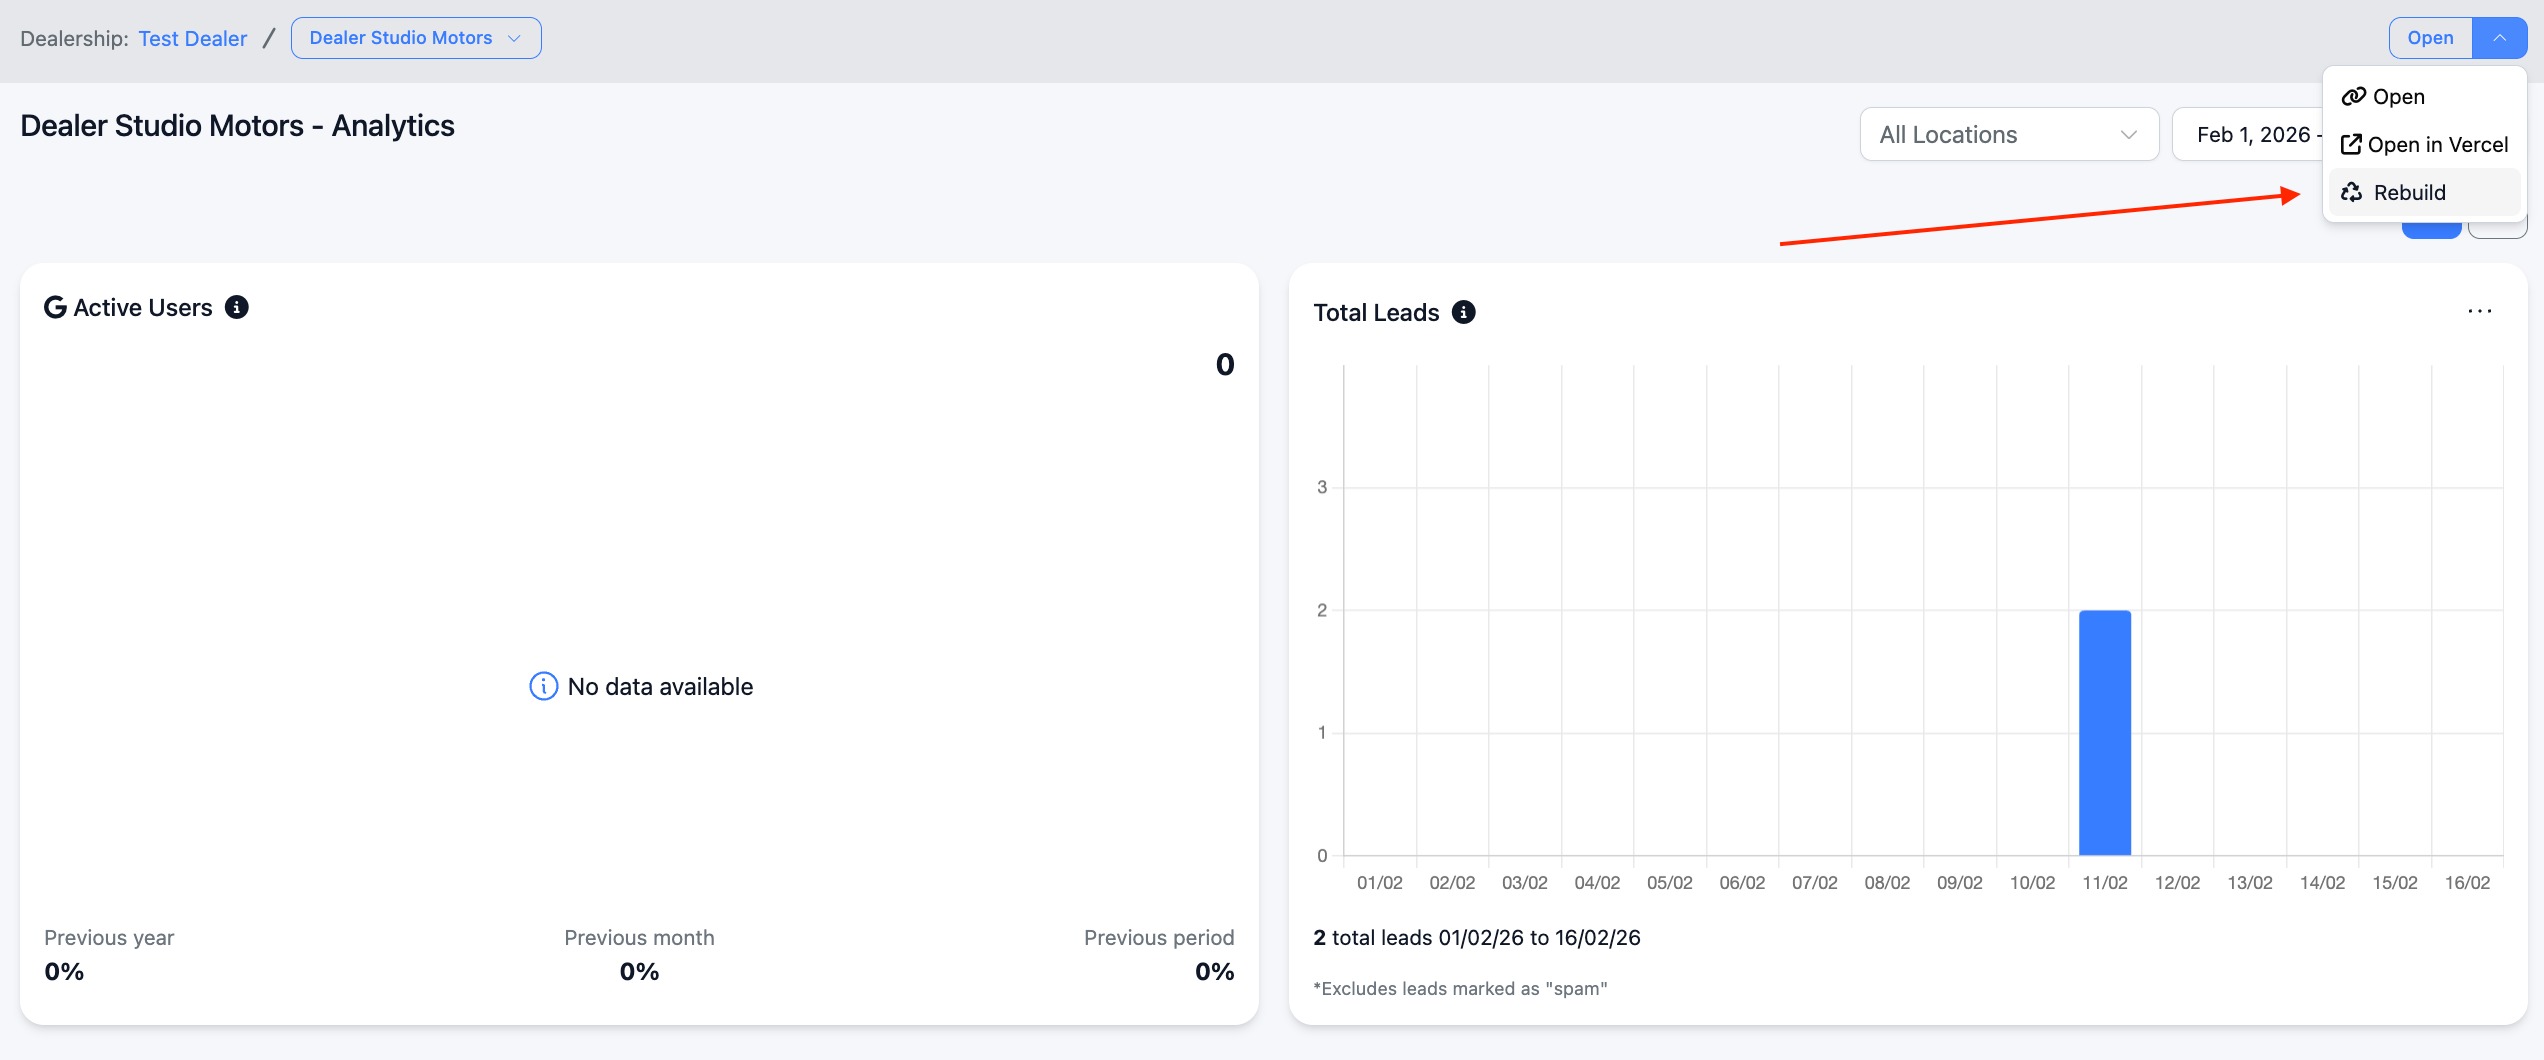Choose the Open entry in the dropdown menu
The height and width of the screenshot is (1060, 2544).
(2398, 96)
